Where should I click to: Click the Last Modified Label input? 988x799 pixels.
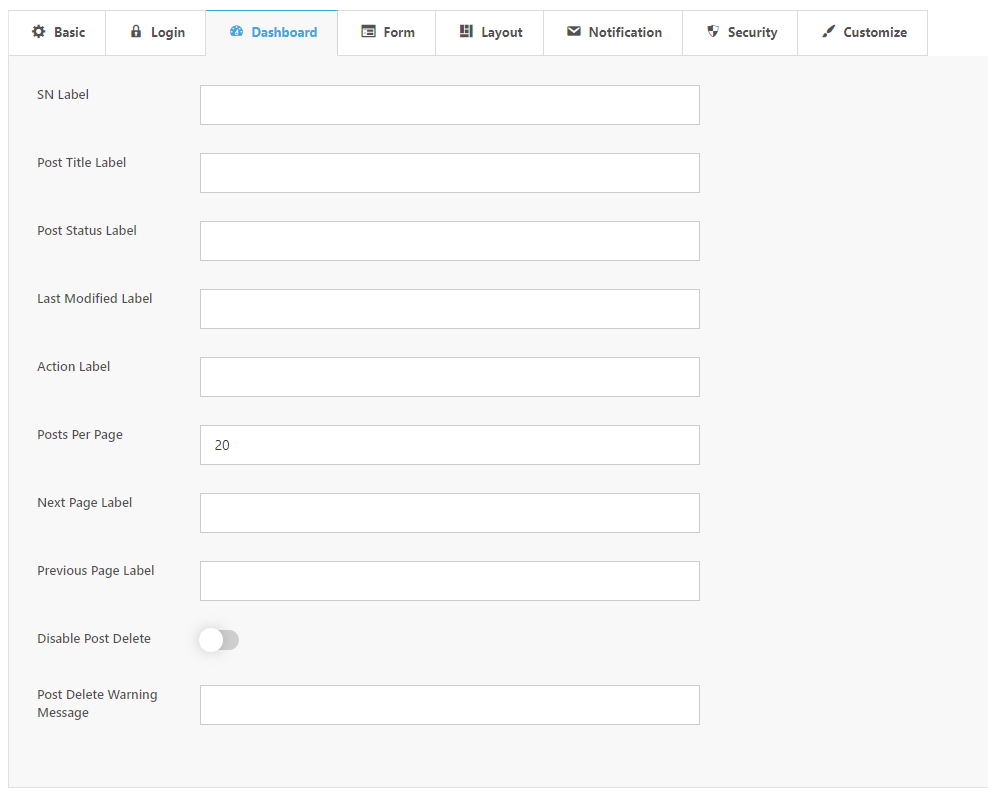(x=449, y=309)
